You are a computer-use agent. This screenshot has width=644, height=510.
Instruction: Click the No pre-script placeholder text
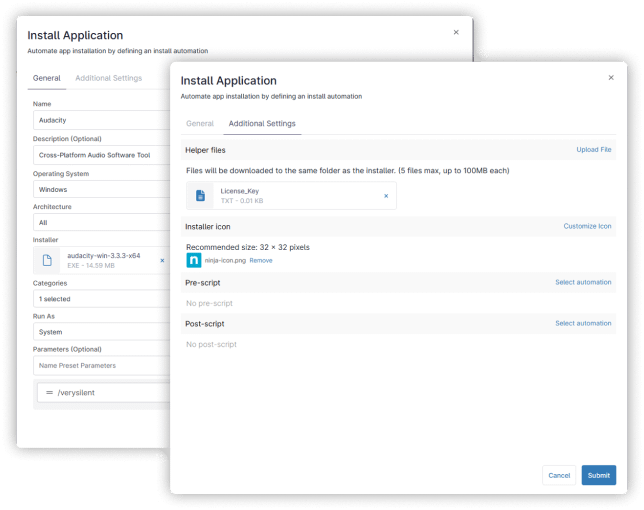tap(209, 303)
